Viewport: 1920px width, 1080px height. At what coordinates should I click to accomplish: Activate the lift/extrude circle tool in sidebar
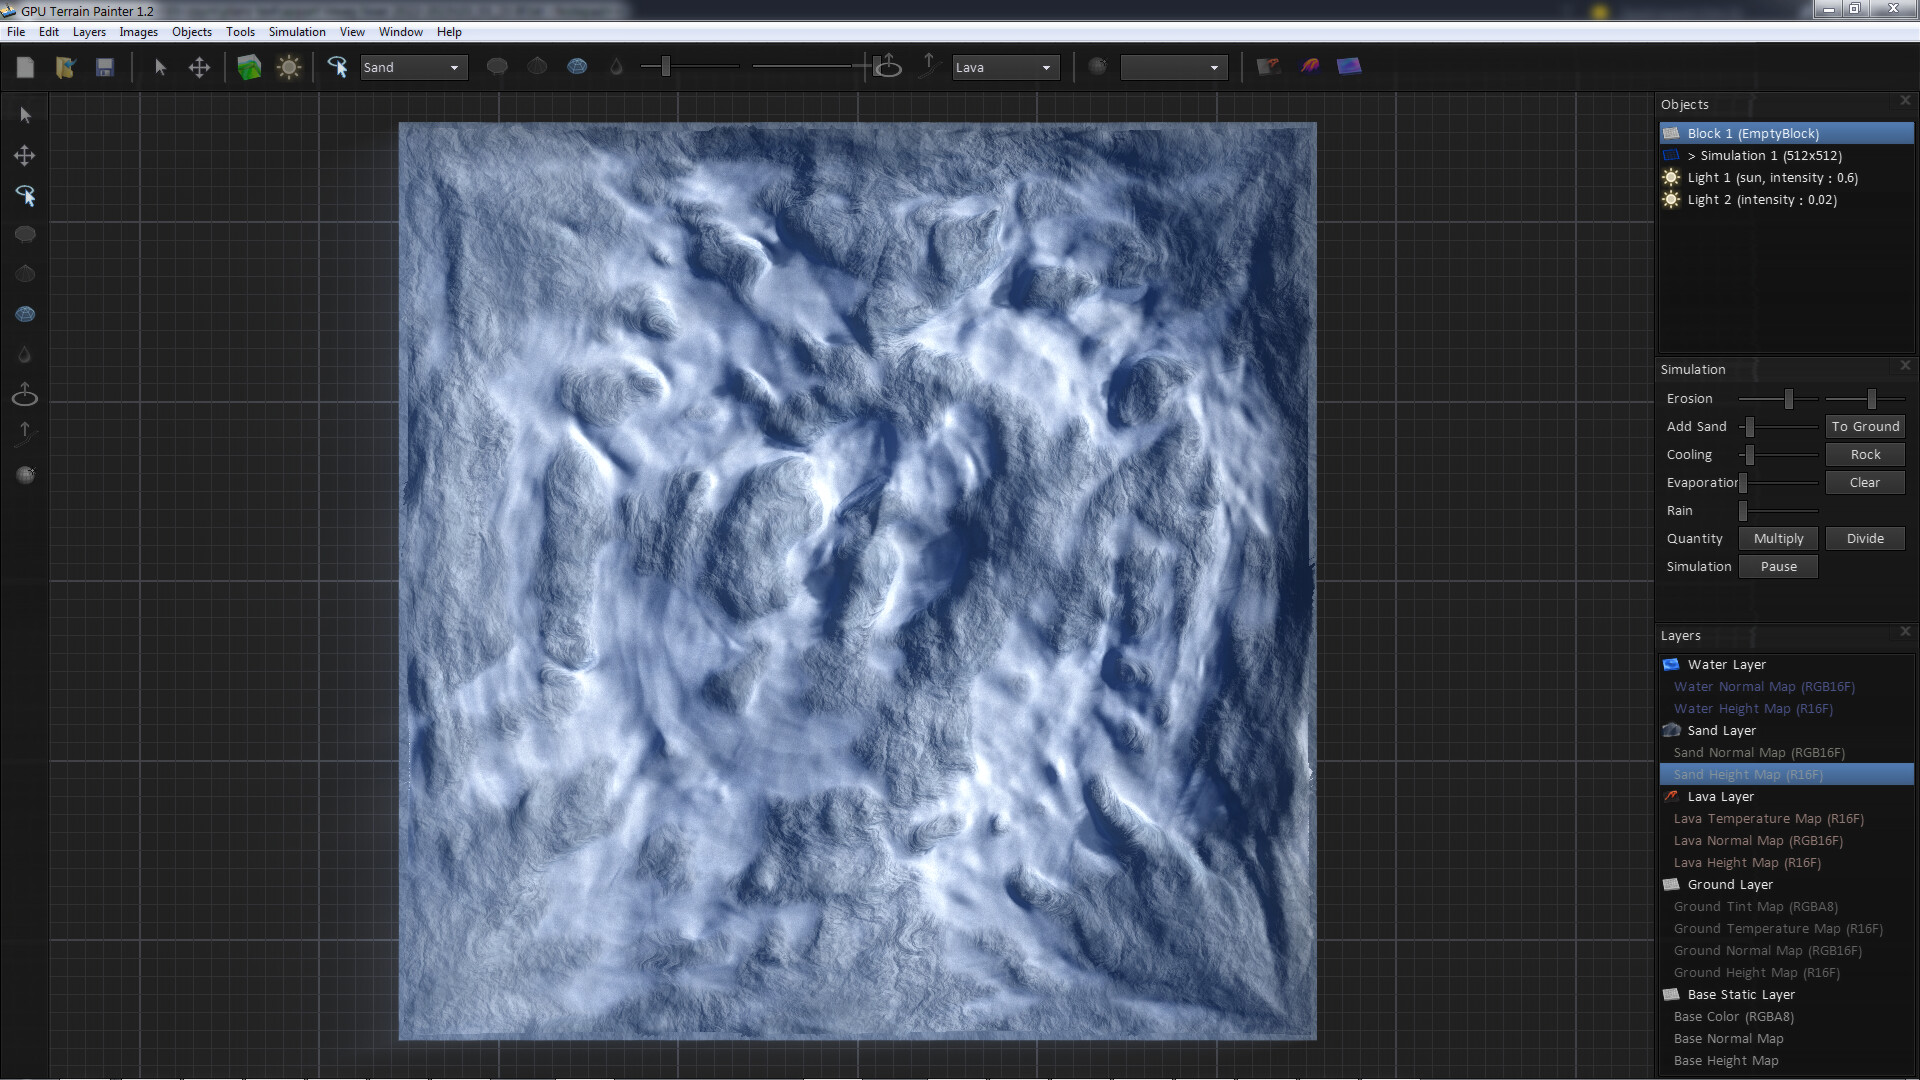click(x=24, y=393)
